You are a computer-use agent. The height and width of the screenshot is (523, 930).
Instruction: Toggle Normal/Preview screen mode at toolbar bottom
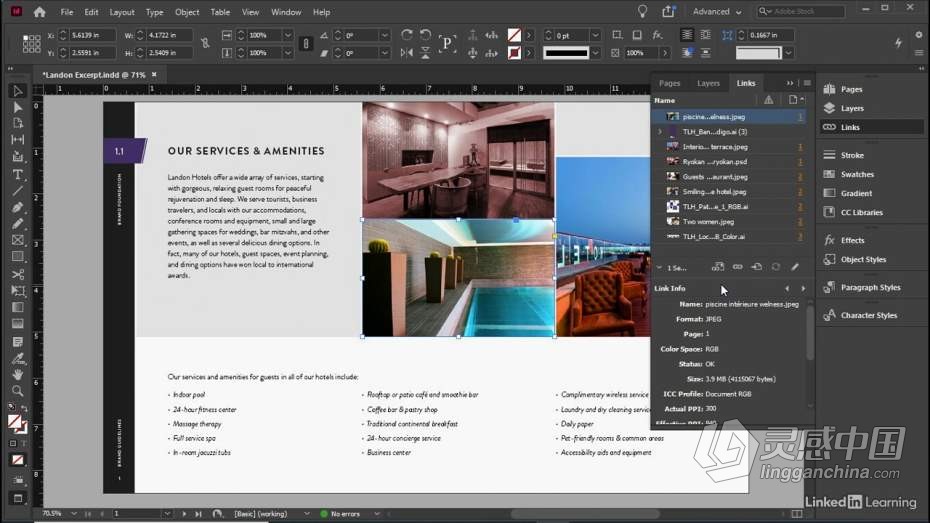(17, 499)
